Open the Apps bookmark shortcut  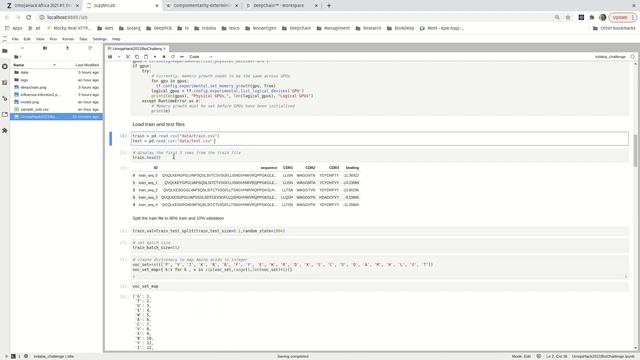(13, 28)
